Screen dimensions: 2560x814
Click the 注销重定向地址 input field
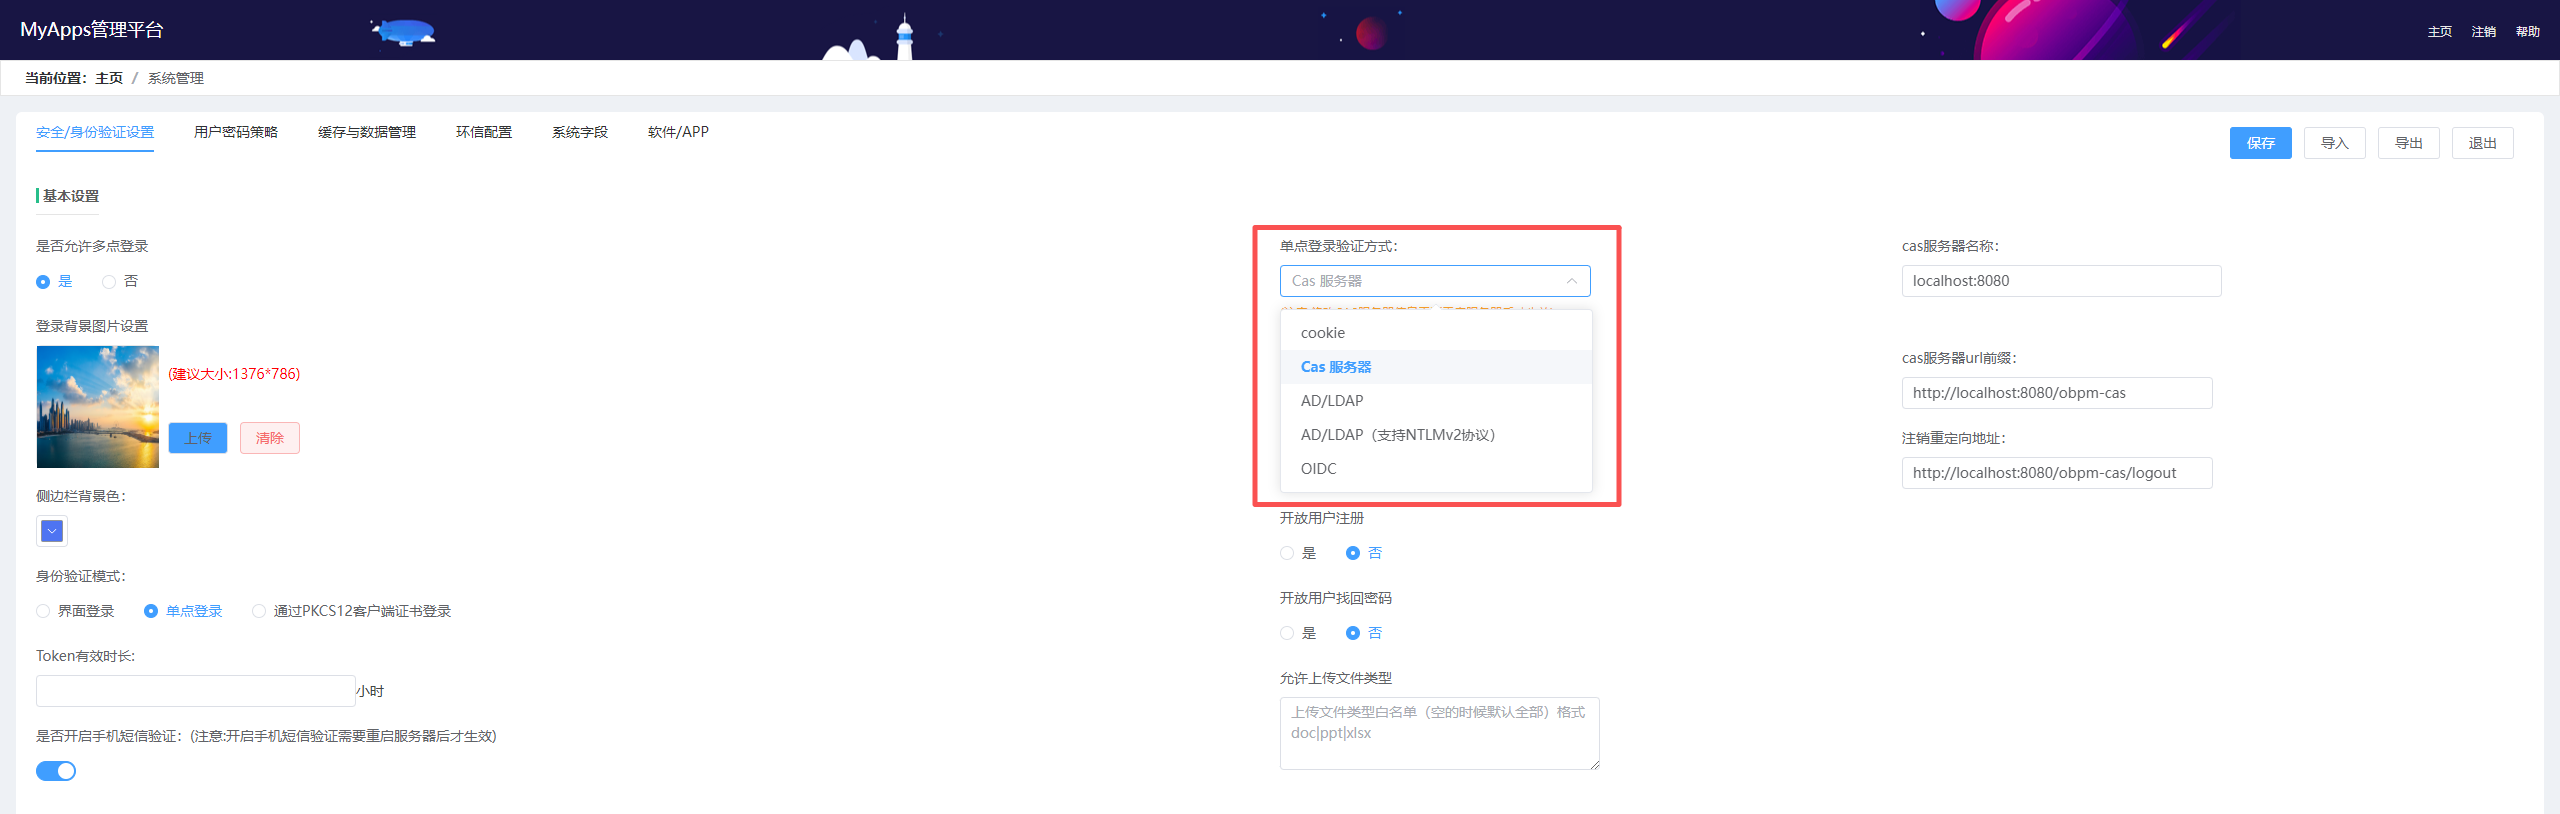coord(2057,473)
